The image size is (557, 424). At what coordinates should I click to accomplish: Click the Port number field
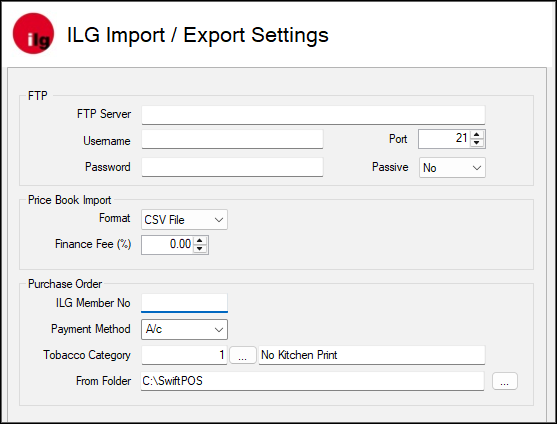click(444, 139)
